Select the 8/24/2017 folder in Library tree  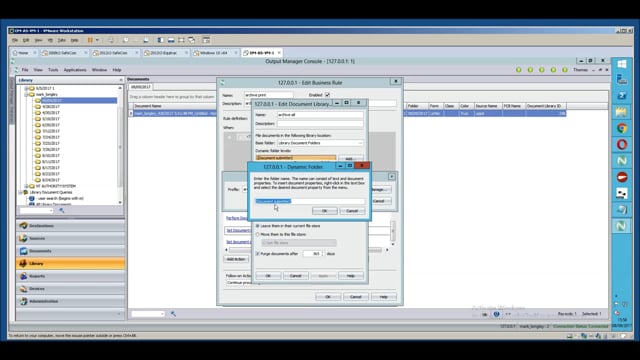[51, 180]
